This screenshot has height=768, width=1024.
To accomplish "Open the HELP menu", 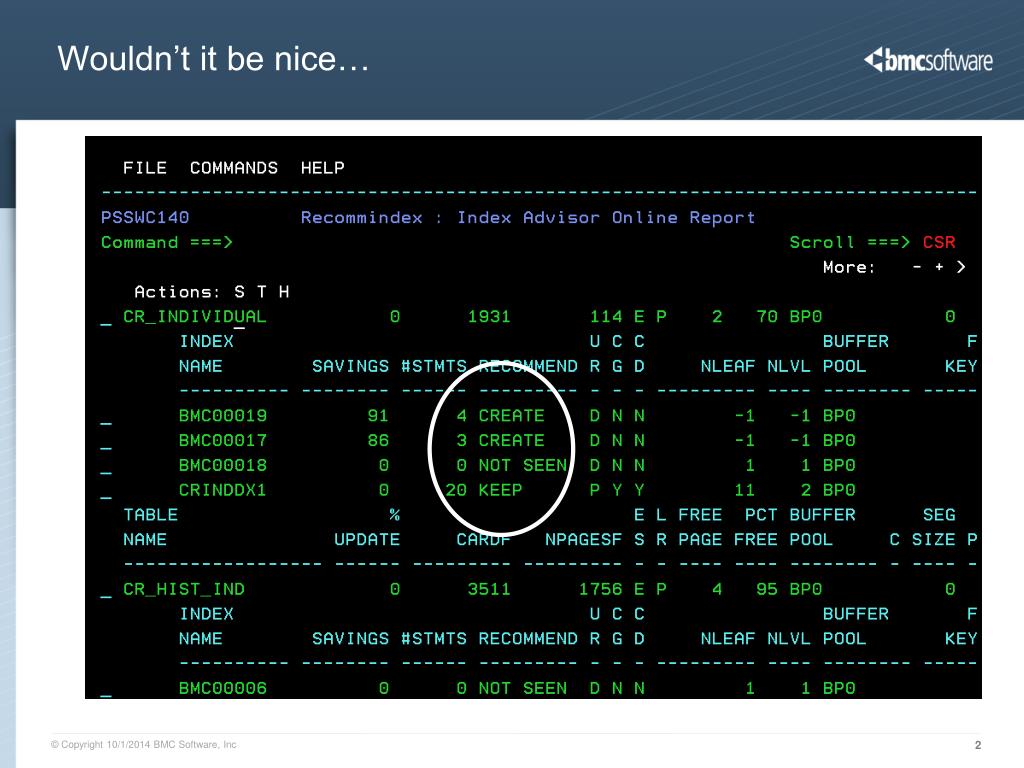I will (x=323, y=168).
